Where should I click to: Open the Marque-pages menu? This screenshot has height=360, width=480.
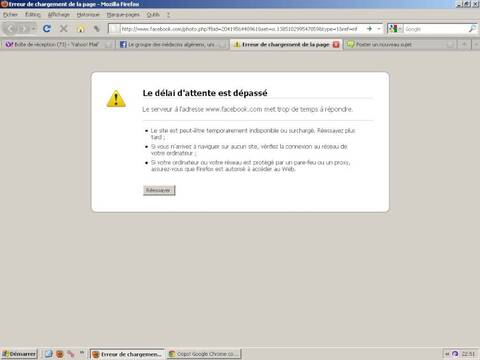(123, 15)
